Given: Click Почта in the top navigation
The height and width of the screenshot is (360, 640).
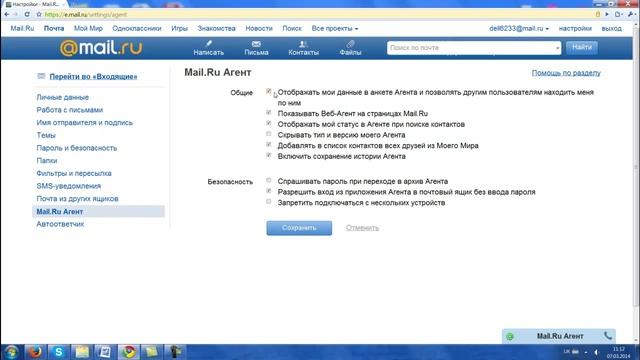Looking at the screenshot, I should 54,29.
